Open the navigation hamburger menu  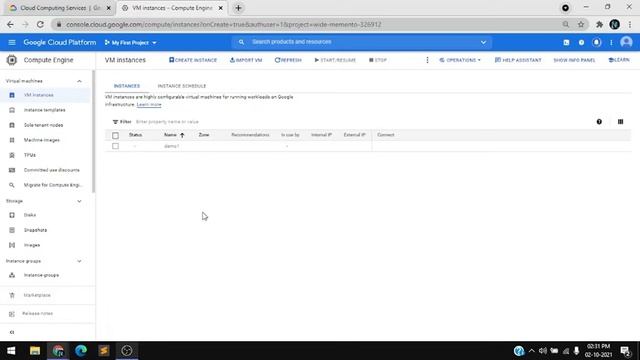12,42
